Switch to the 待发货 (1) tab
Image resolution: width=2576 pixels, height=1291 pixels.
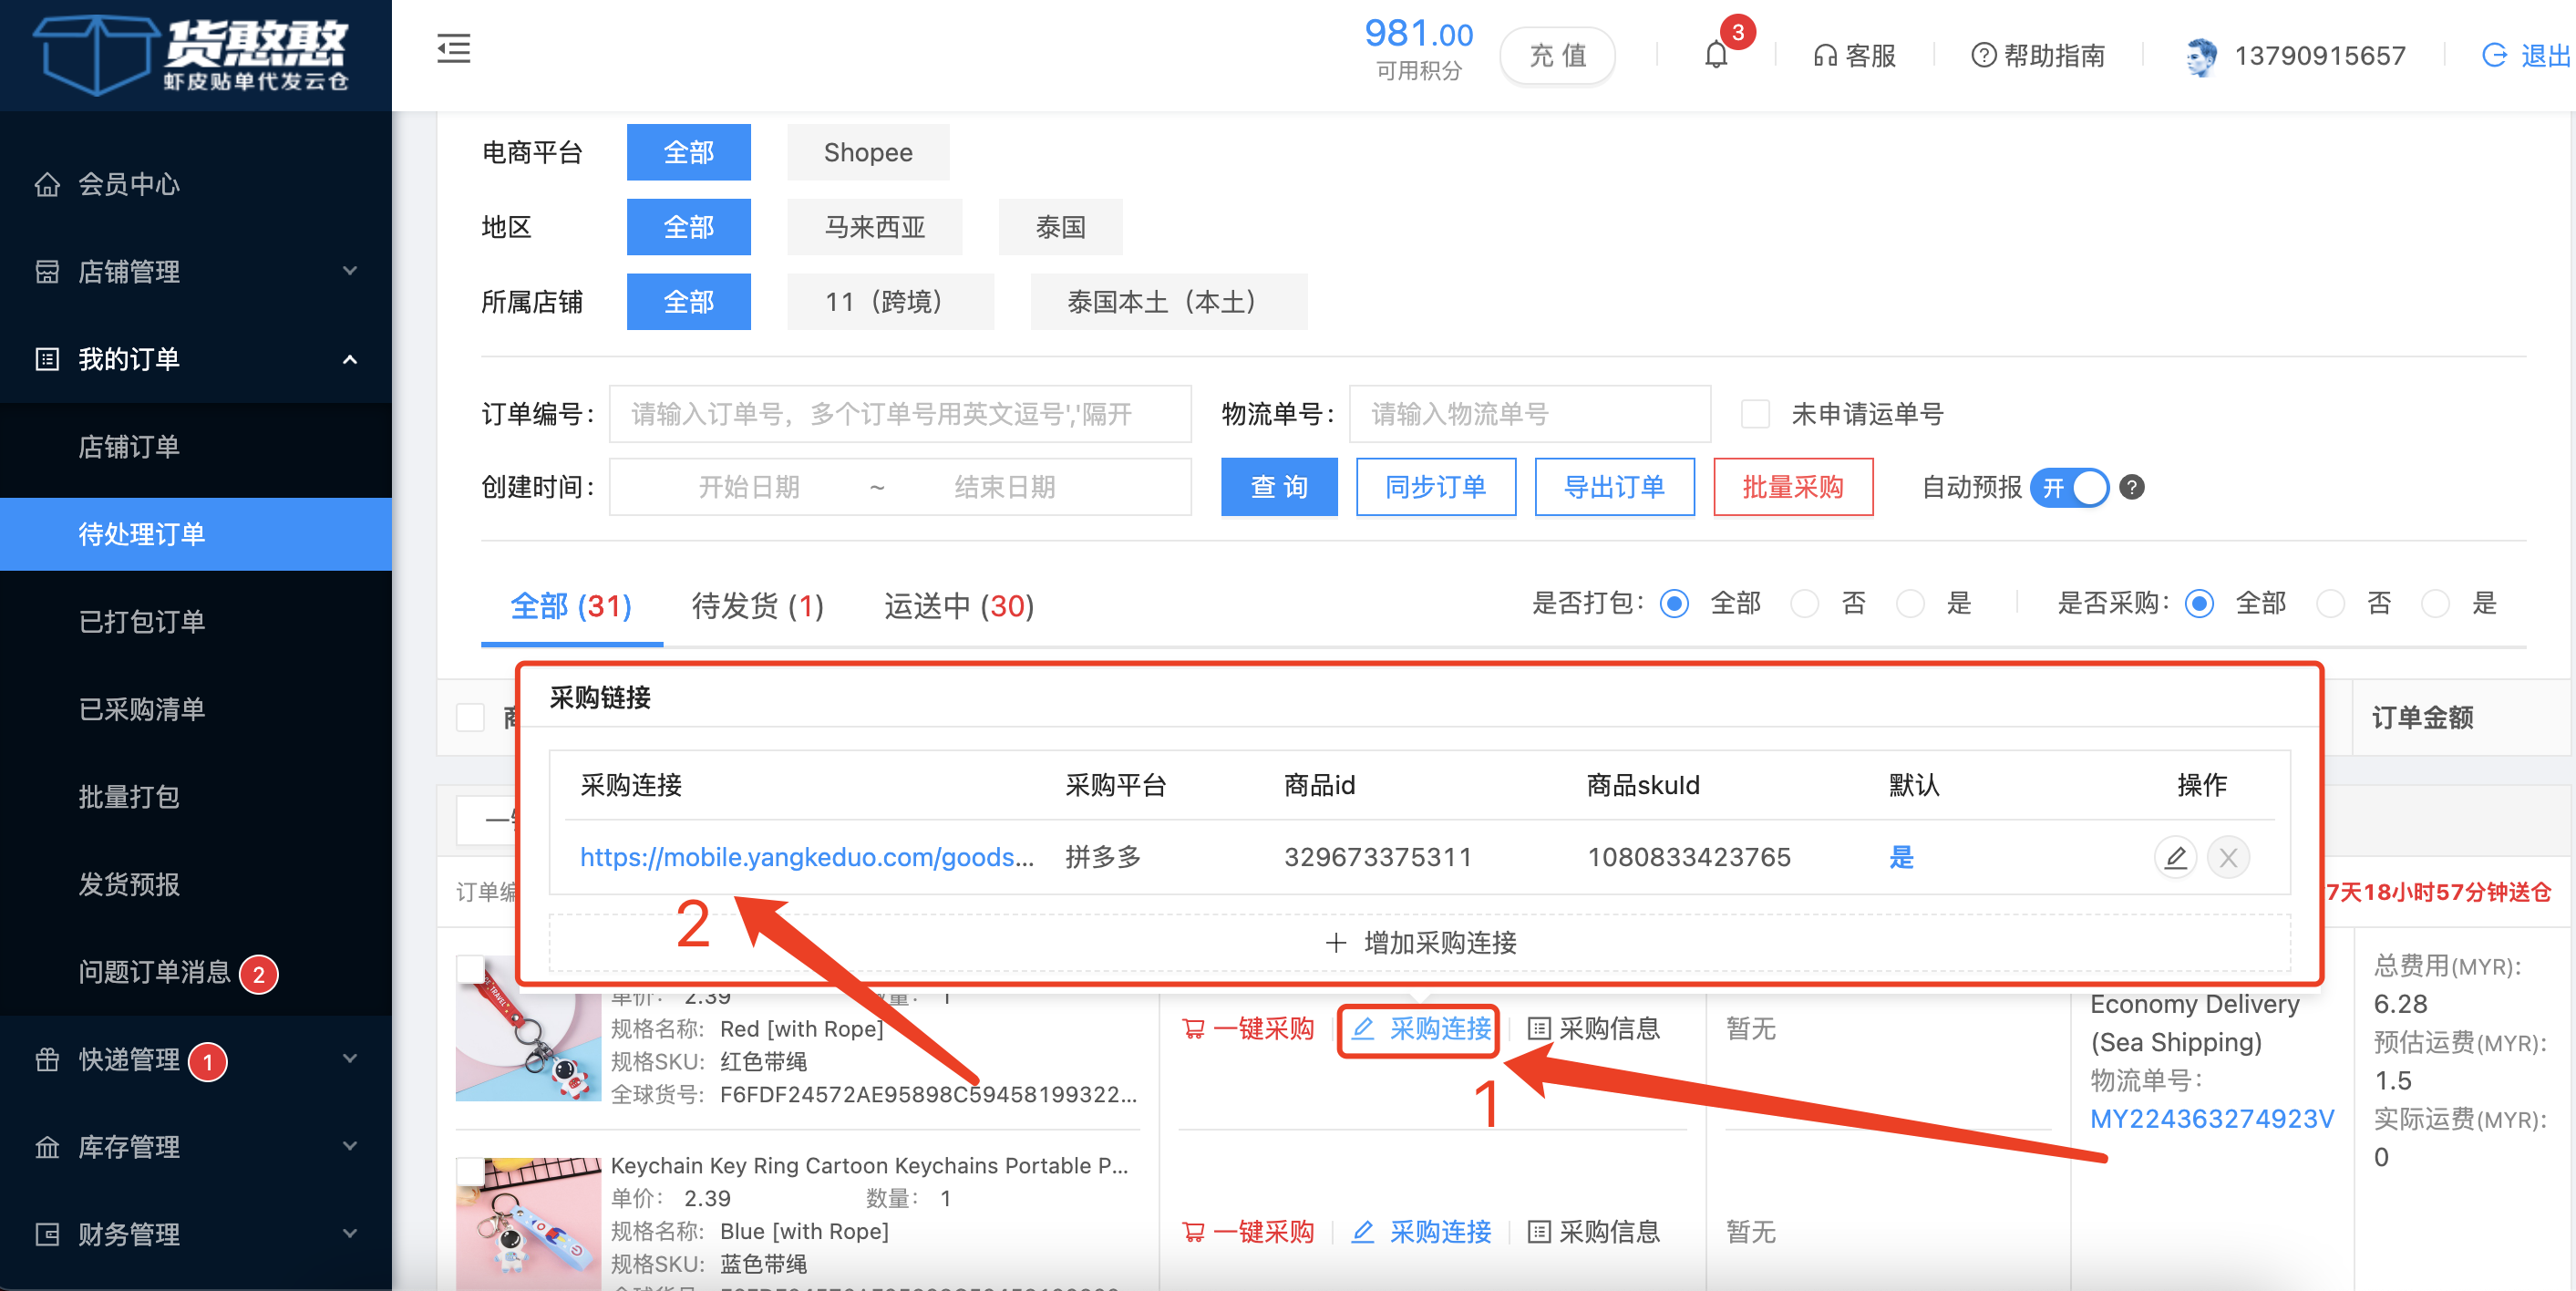tap(757, 606)
